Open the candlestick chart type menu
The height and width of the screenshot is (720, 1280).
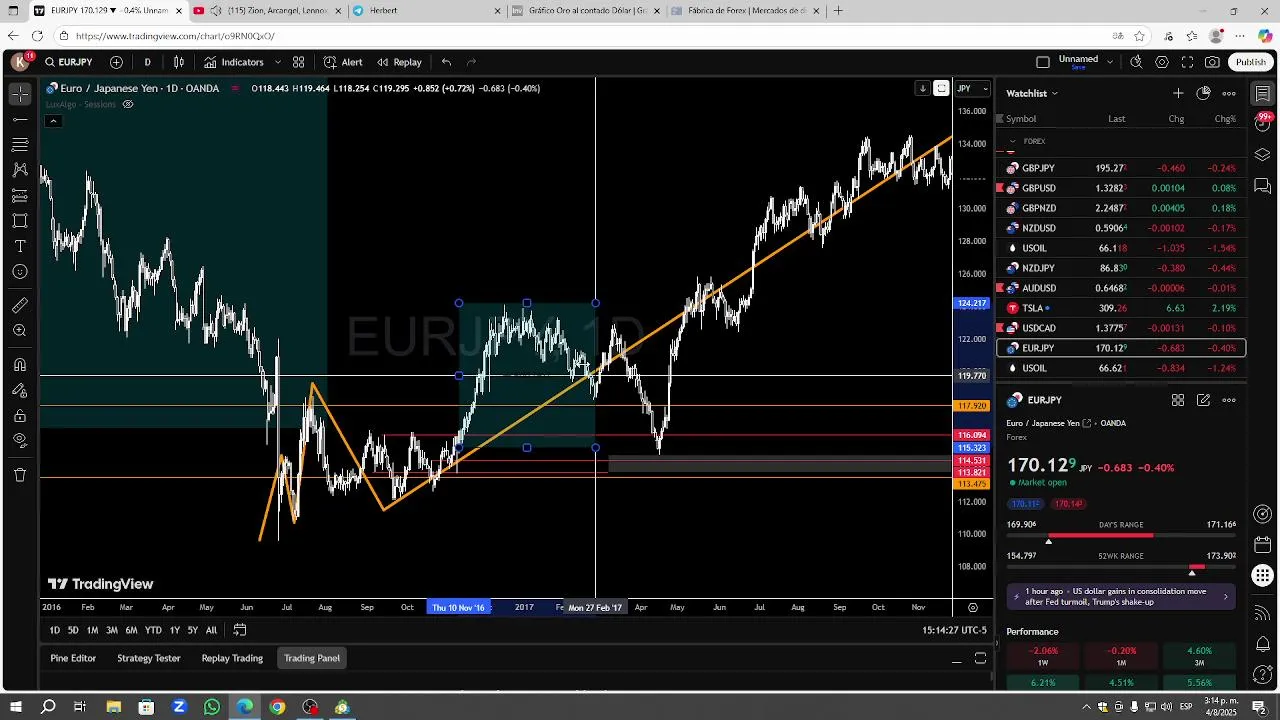pyautogui.click(x=179, y=62)
